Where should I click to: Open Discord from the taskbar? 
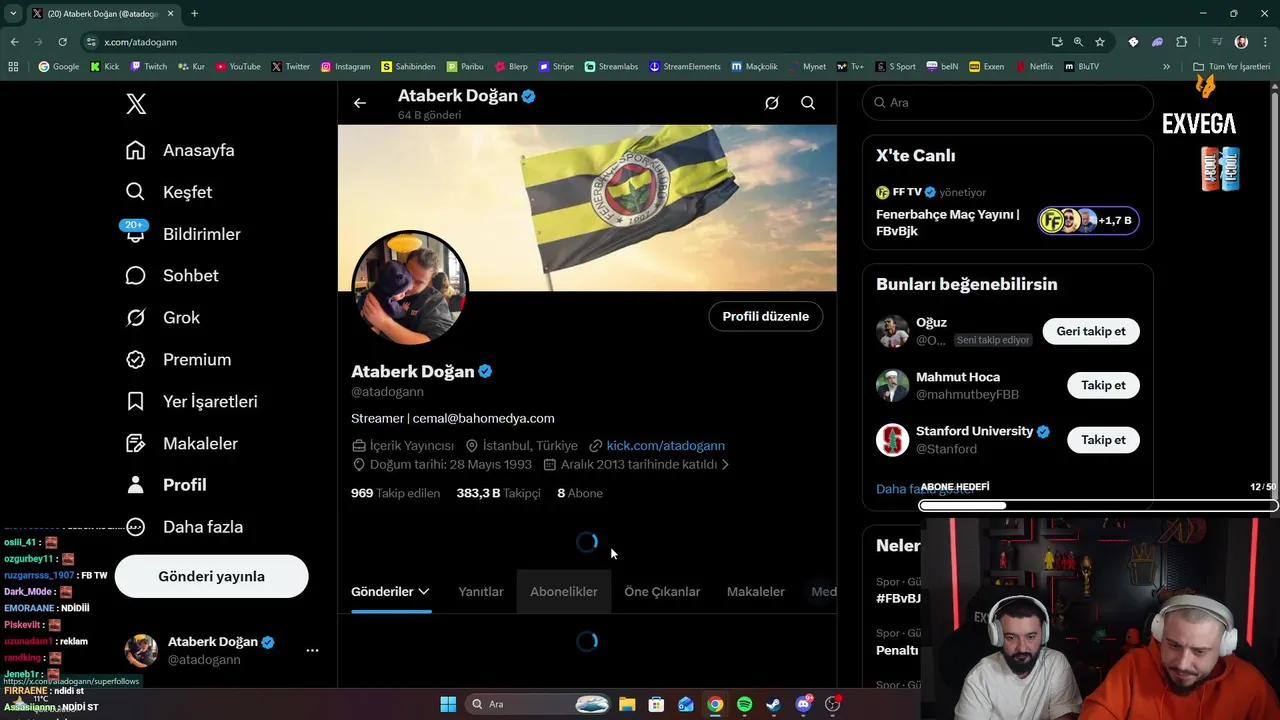click(803, 704)
